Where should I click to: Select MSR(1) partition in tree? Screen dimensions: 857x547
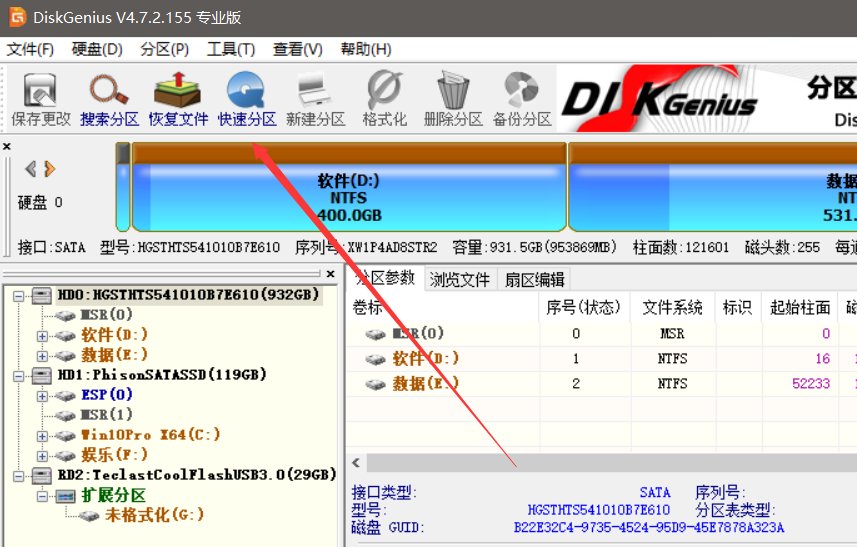pyautogui.click(x=107, y=415)
